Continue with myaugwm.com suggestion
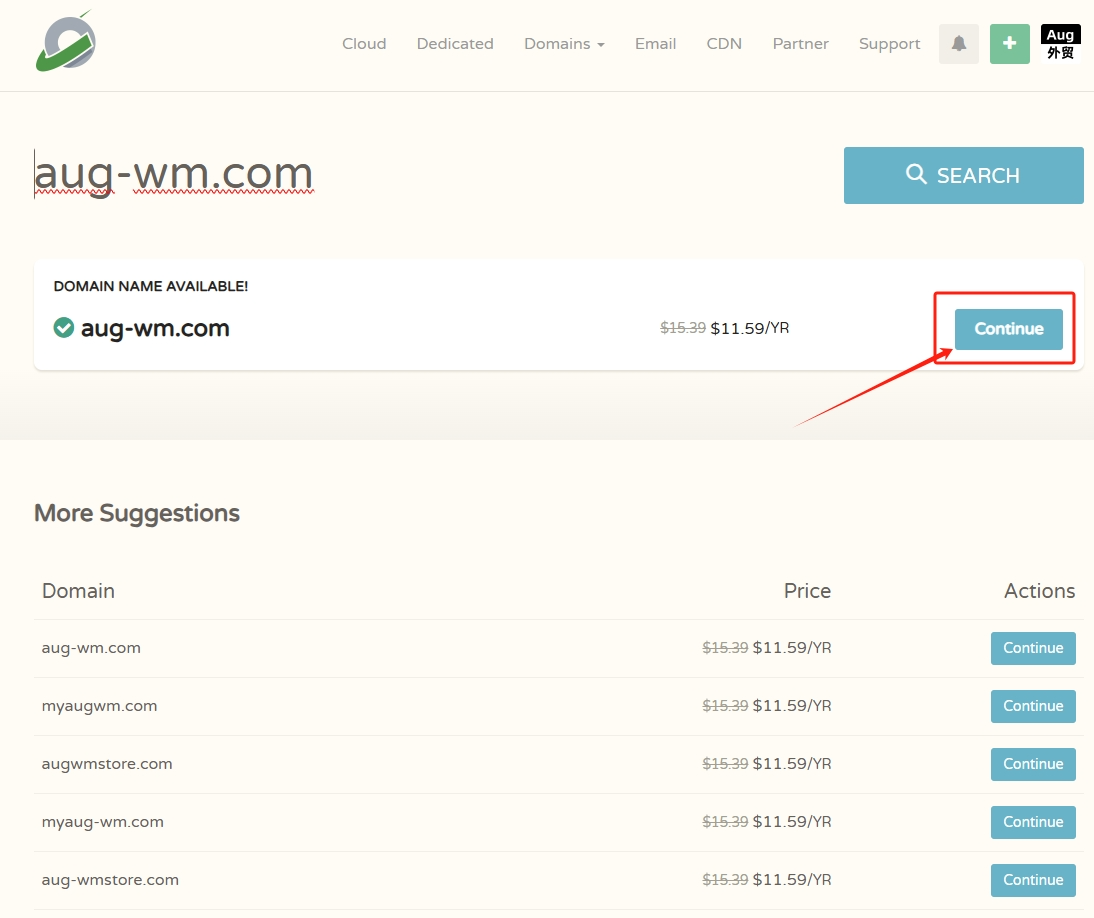This screenshot has height=918, width=1094. (x=1032, y=706)
